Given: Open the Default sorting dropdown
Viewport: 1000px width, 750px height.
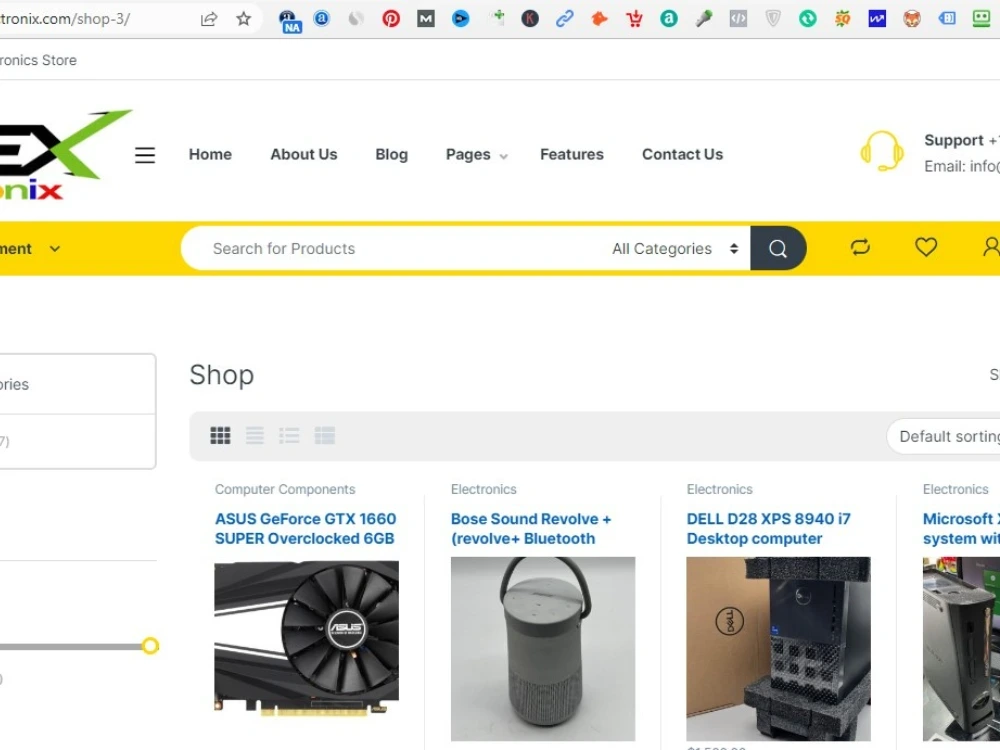Looking at the screenshot, I should pos(944,436).
